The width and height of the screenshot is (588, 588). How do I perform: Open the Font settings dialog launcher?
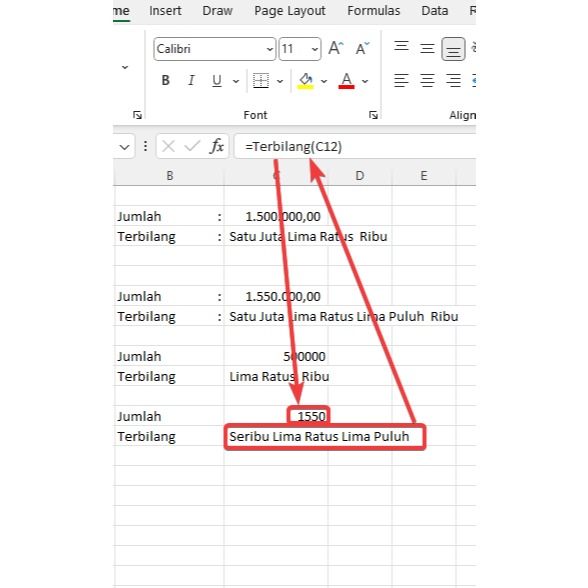pyautogui.click(x=373, y=115)
